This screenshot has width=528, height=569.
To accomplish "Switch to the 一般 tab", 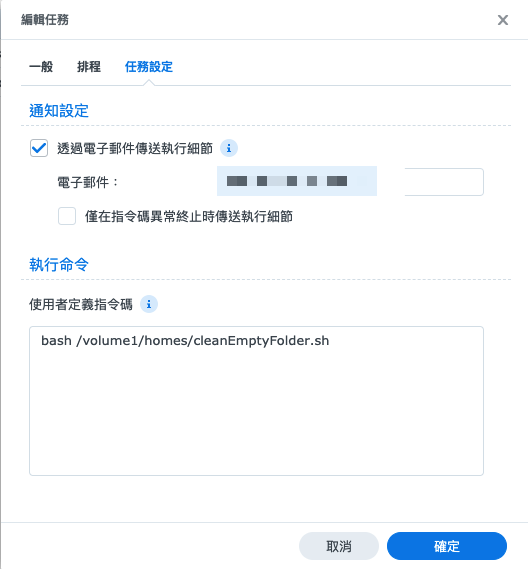I will click(x=41, y=67).
